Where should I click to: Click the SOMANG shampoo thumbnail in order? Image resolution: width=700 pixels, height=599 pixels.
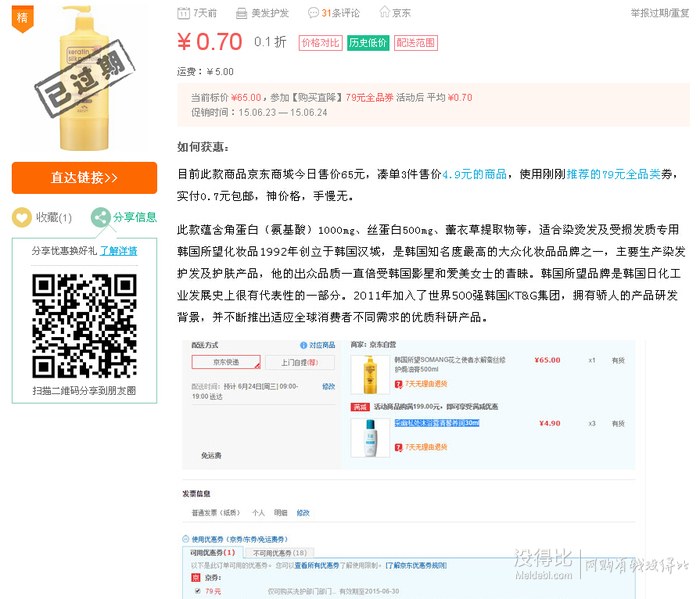pyautogui.click(x=370, y=374)
